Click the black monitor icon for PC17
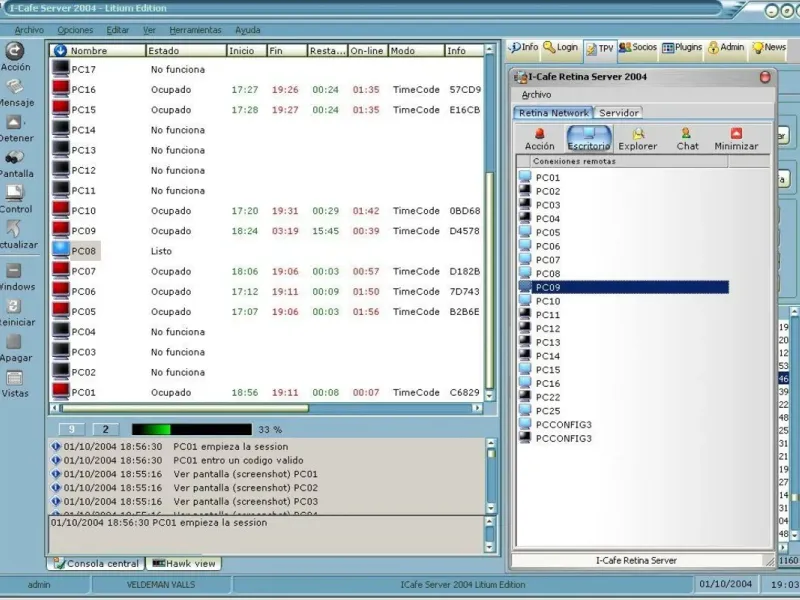 tap(61, 68)
